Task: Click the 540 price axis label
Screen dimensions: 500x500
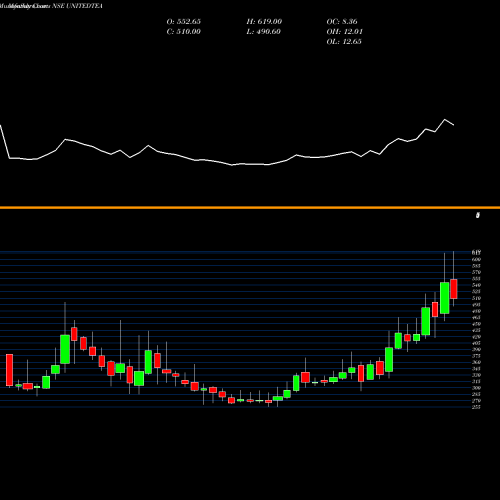Action: point(476,285)
